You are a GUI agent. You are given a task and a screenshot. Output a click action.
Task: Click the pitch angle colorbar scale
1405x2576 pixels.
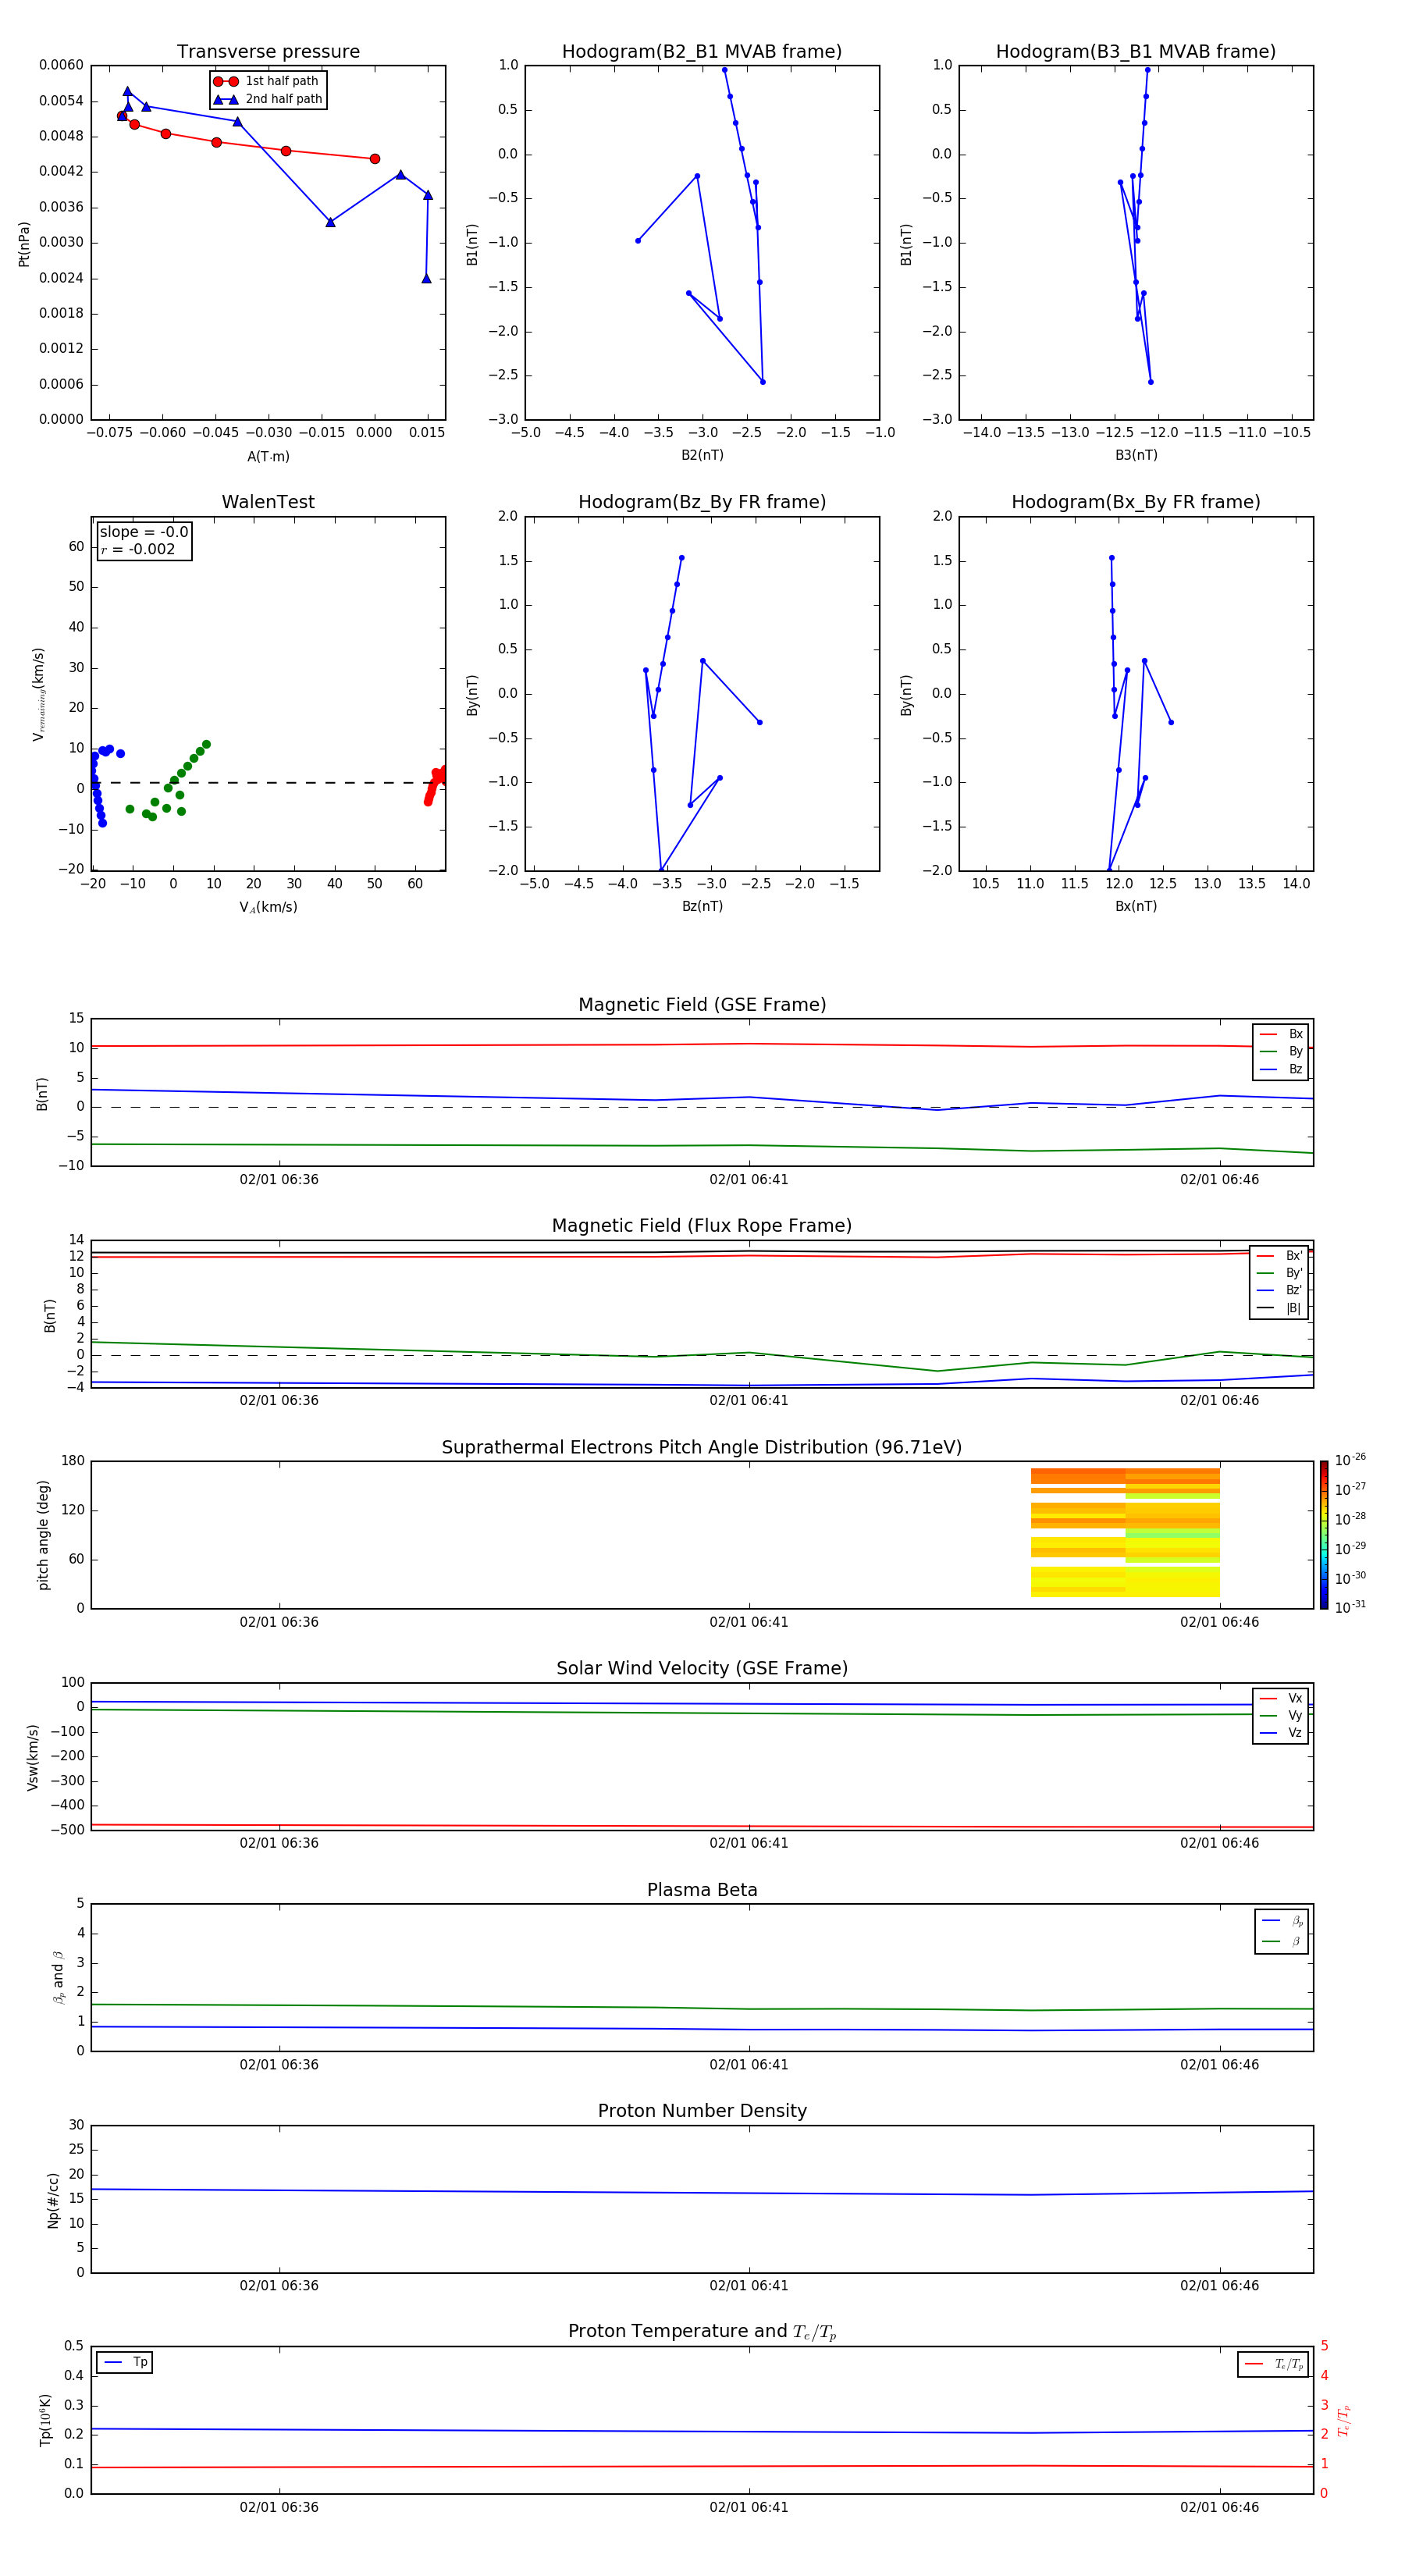tap(1323, 1535)
